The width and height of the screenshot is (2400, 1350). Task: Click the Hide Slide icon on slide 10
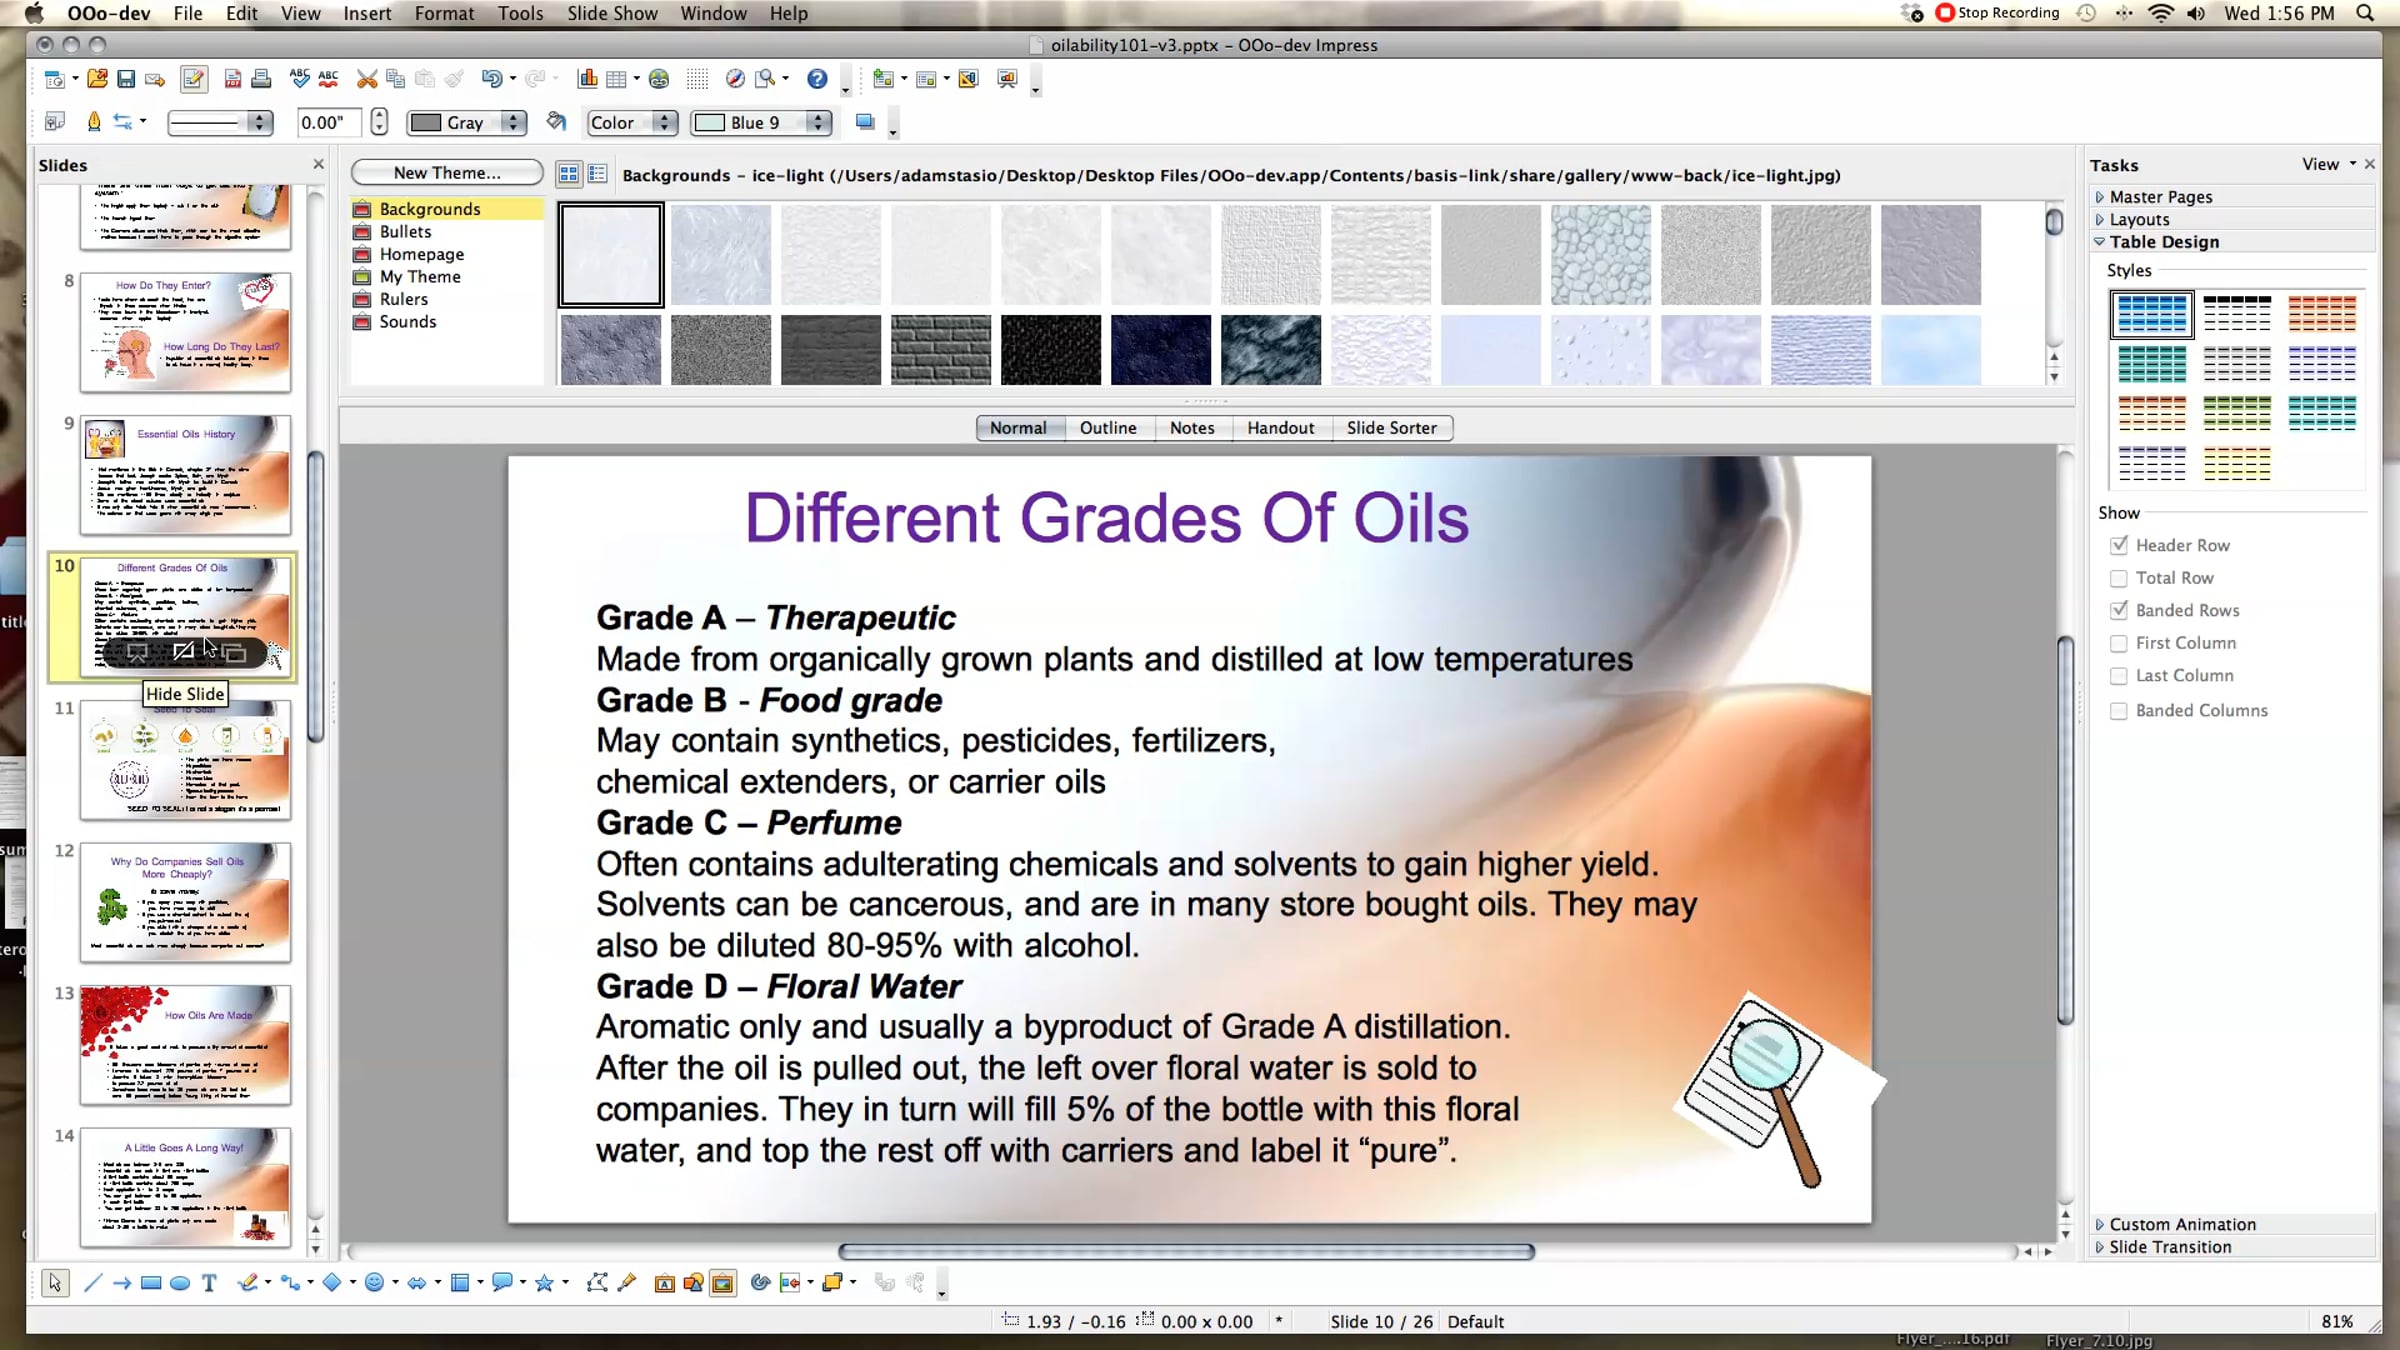pyautogui.click(x=184, y=652)
